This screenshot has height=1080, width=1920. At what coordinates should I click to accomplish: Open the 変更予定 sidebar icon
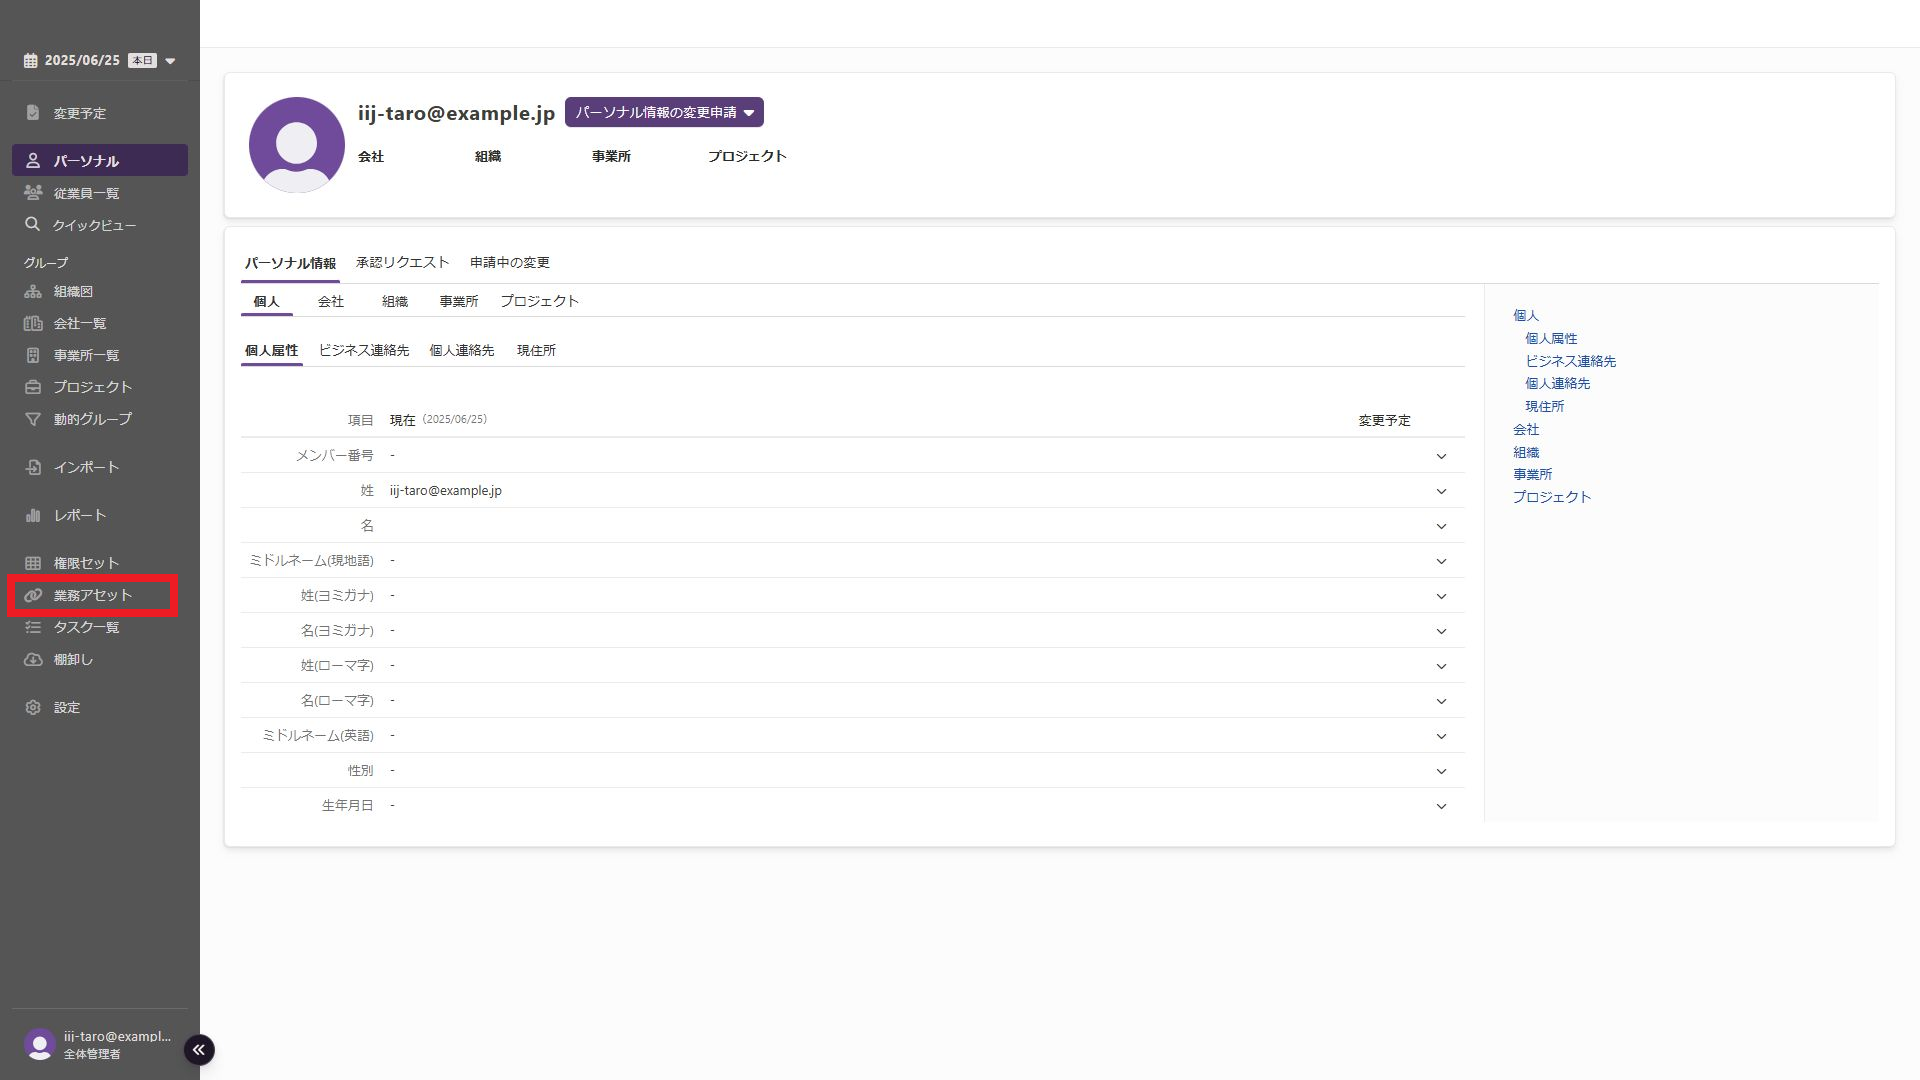coord(33,113)
